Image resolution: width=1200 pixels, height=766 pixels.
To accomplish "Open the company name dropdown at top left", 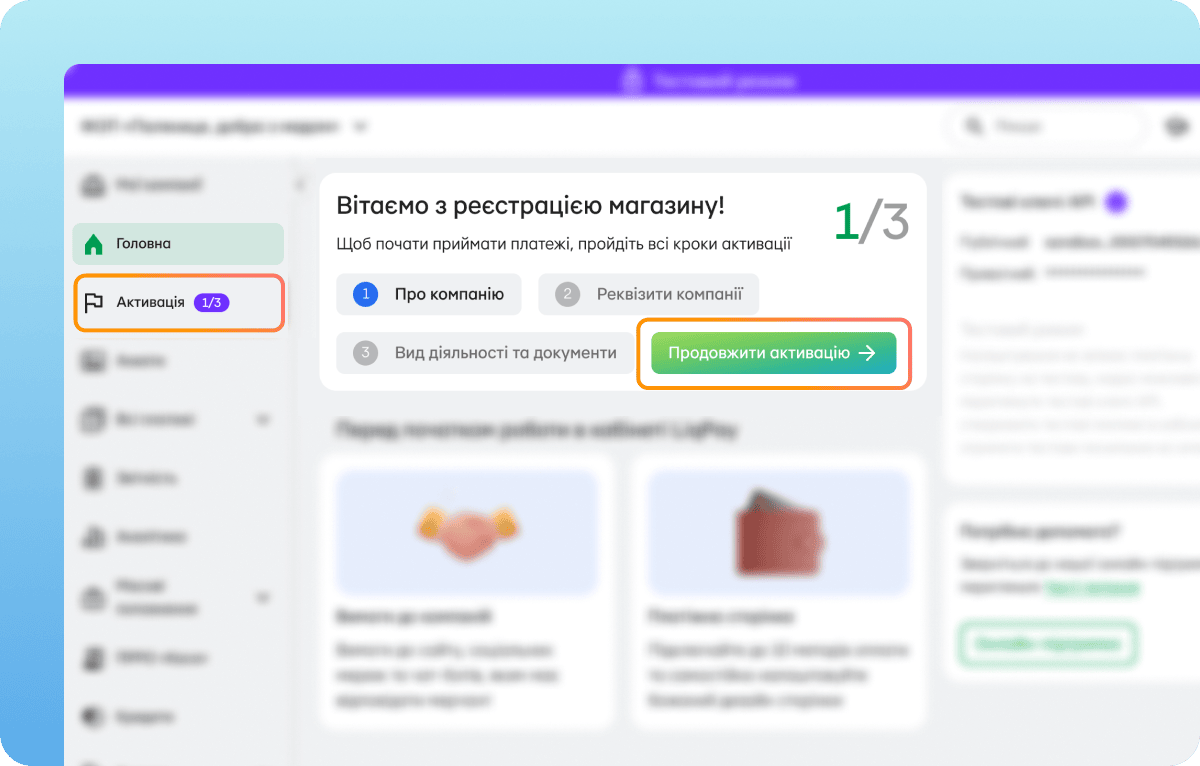I will [225, 127].
